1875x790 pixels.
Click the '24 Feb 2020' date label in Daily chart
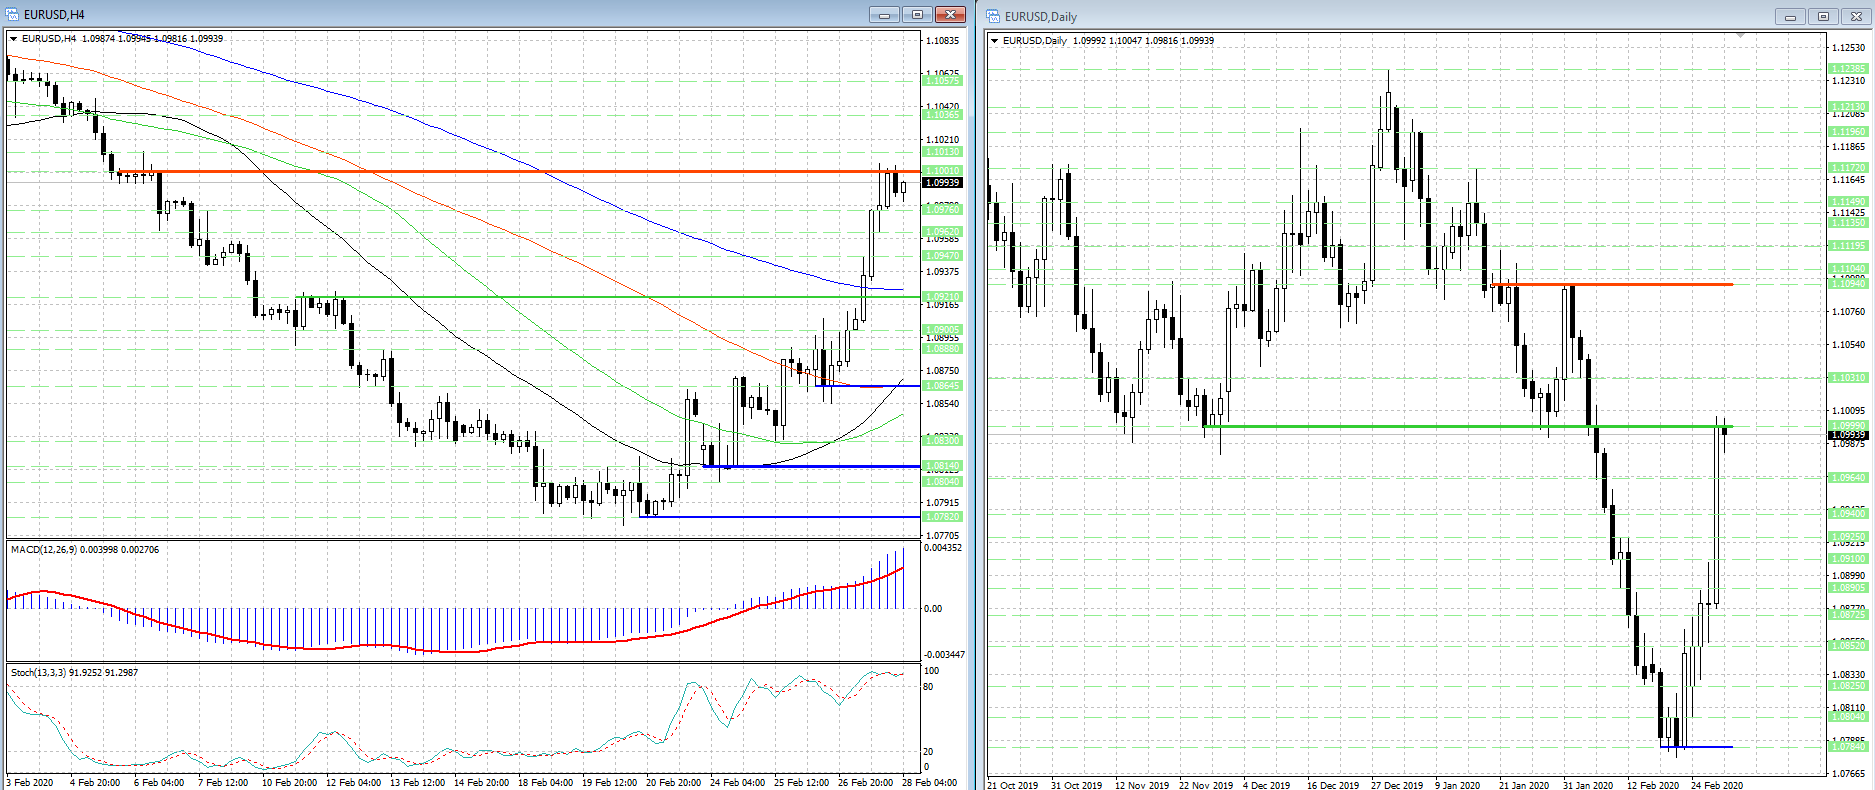pyautogui.click(x=1717, y=785)
